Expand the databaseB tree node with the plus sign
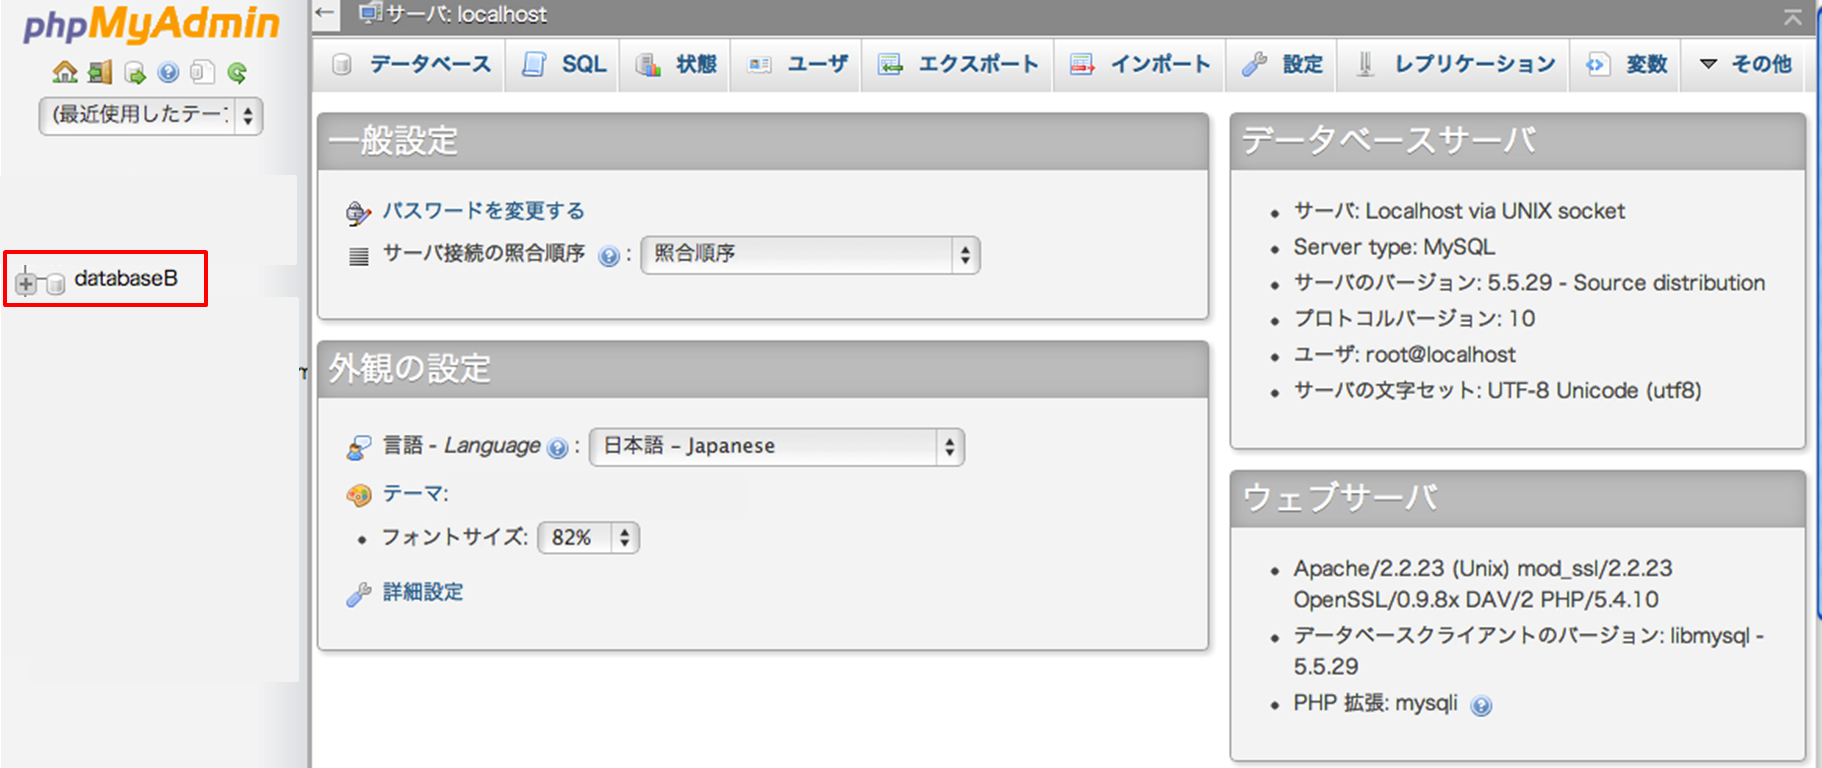Viewport: 1822px width, 768px height. pos(26,283)
